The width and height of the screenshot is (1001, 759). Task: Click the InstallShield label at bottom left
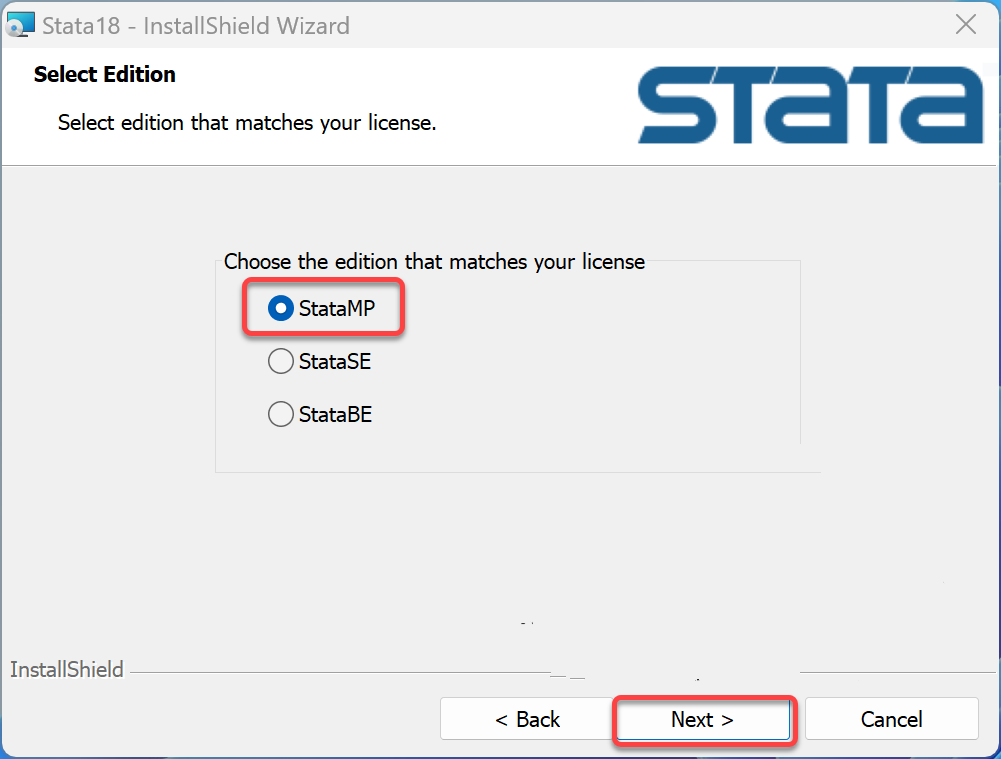click(66, 670)
